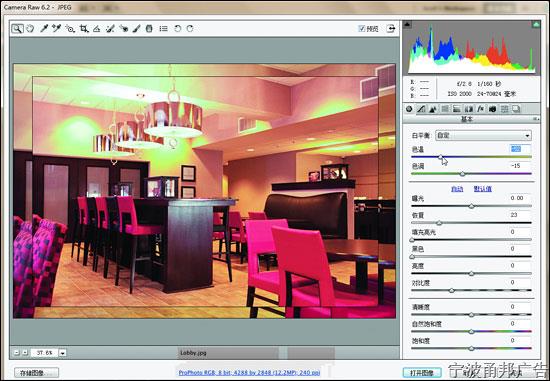The height and width of the screenshot is (381, 550).
Task: Select the Zoom tool in toolbar
Action: 17,28
